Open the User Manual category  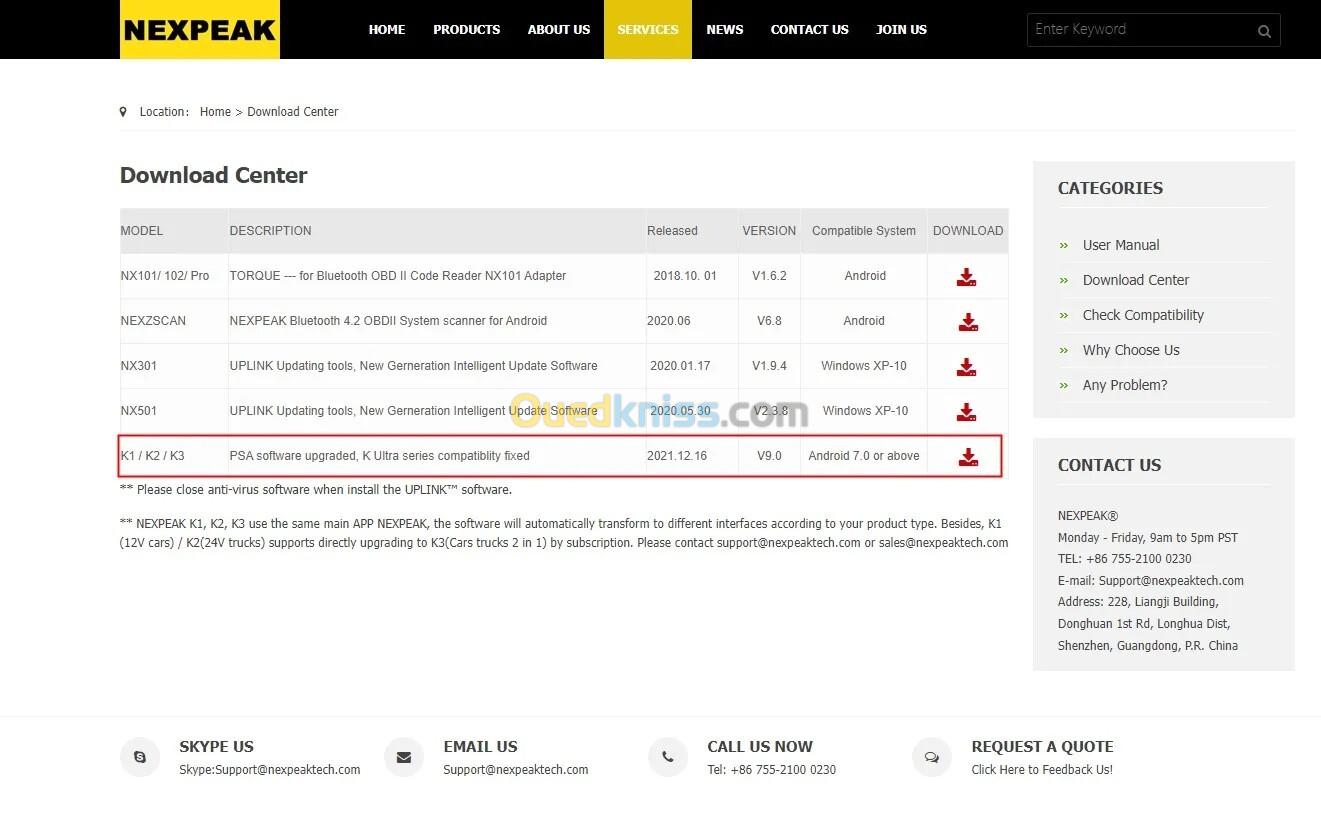click(1120, 245)
